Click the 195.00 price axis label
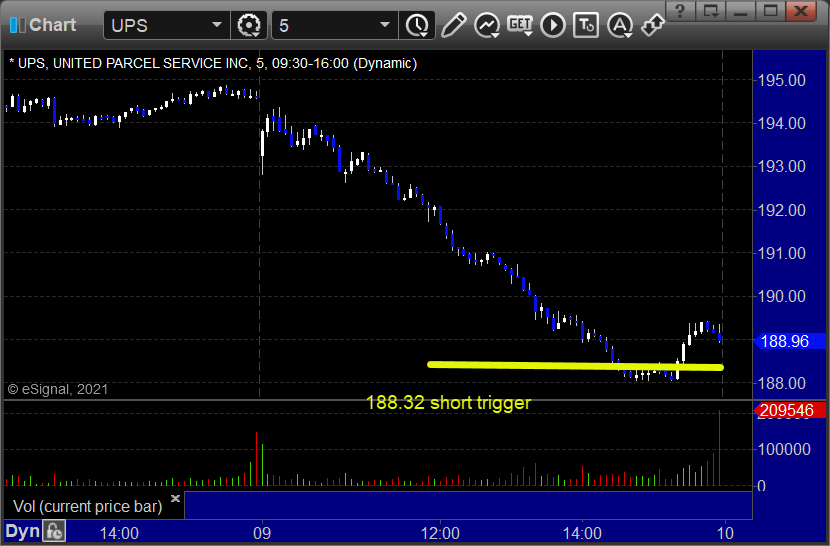 [781, 80]
